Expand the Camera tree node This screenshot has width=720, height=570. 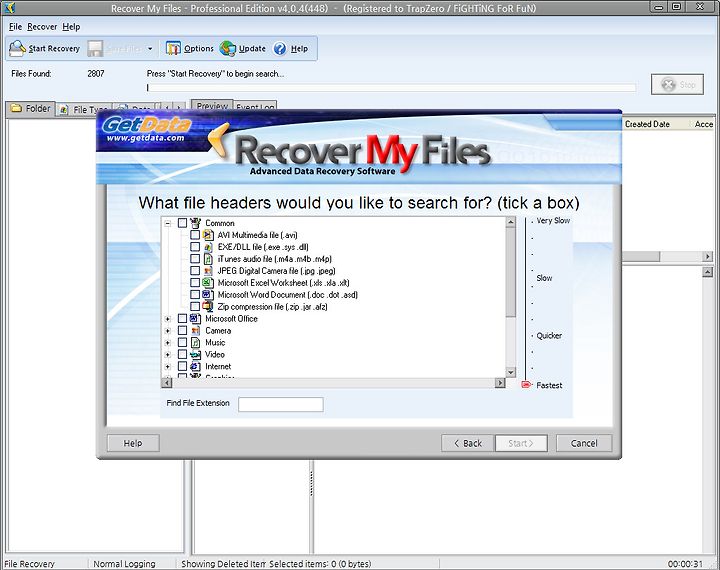[168, 331]
